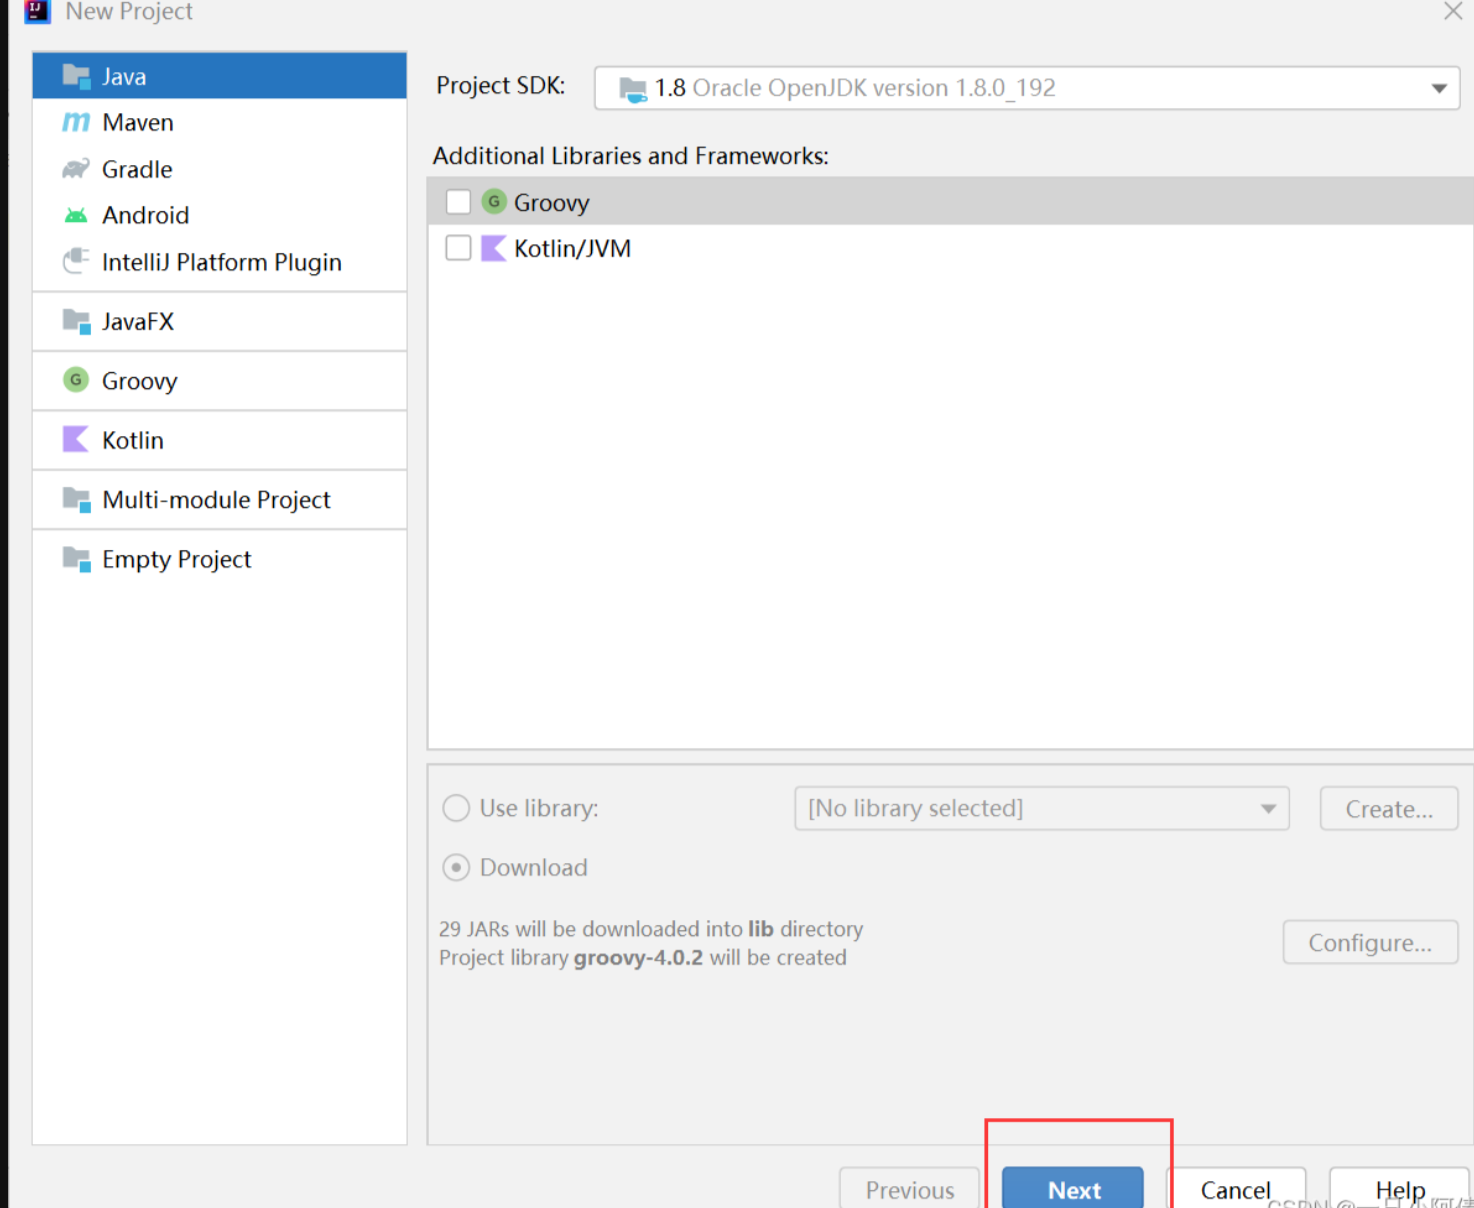
Task: Click the green Android robot icon
Action: pyautogui.click(x=76, y=215)
